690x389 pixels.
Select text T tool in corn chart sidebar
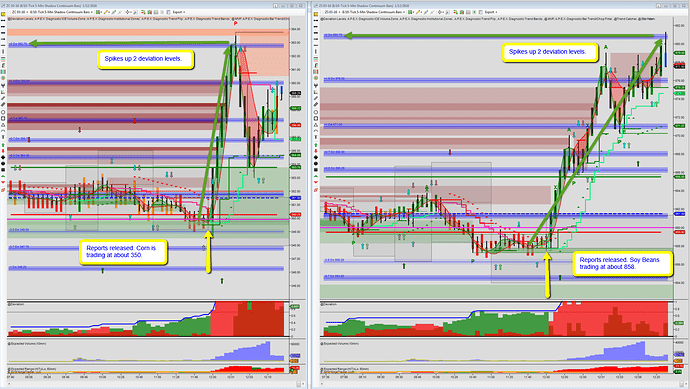click(x=3, y=138)
